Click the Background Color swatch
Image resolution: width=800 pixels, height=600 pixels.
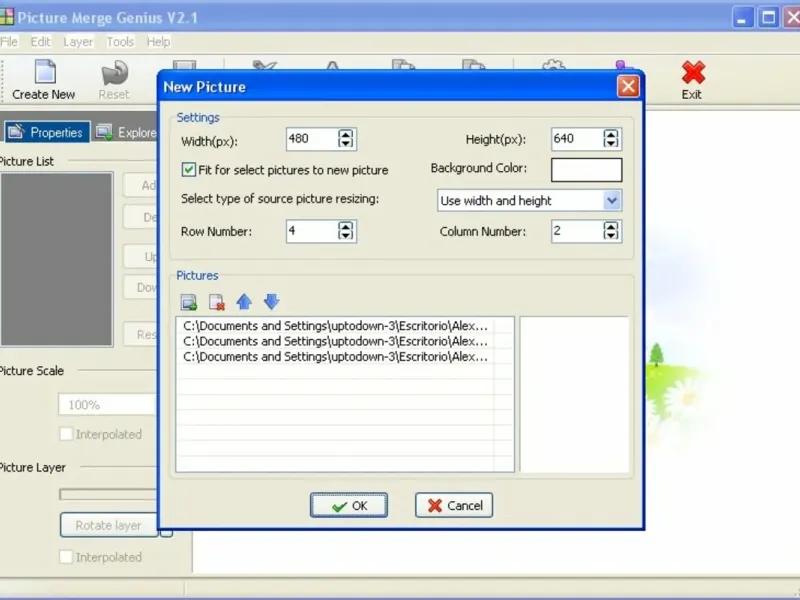(587, 170)
